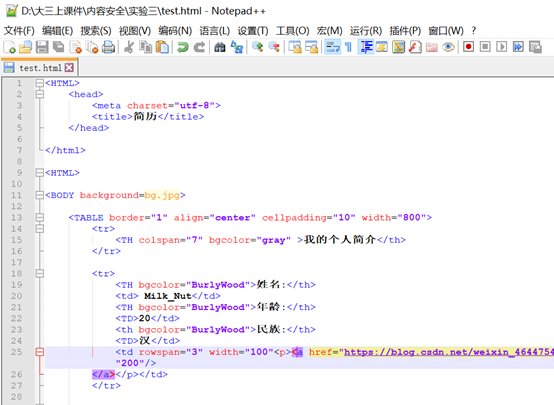Collapse the HTML block on line 1
This screenshot has height=405, width=554.
coord(40,83)
